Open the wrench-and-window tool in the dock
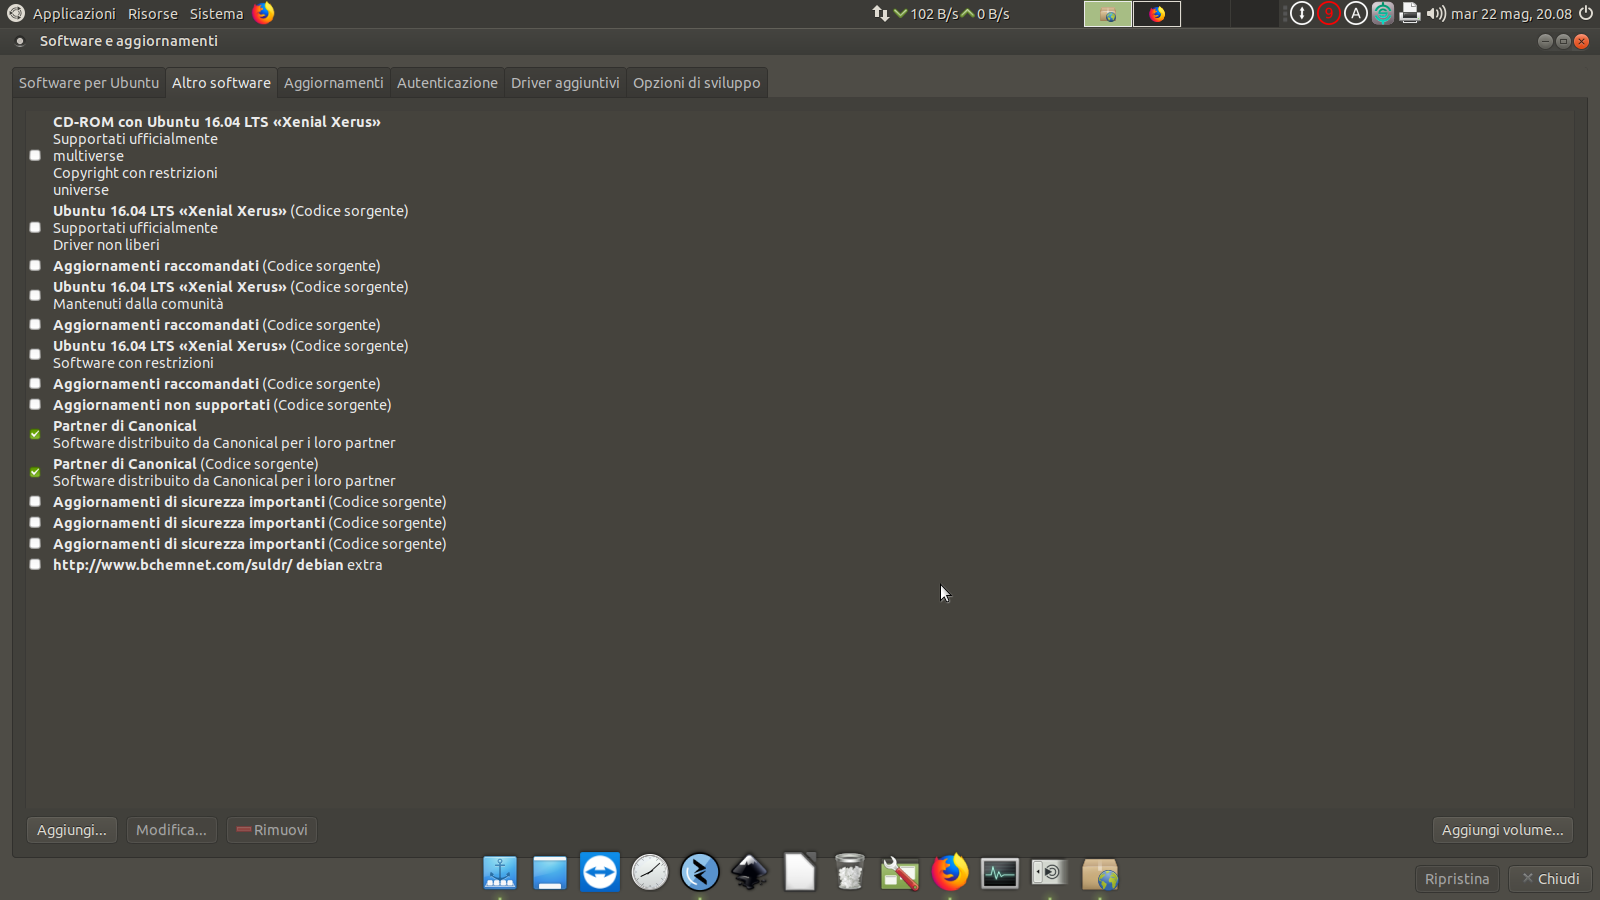This screenshot has width=1600, height=900. tap(900, 873)
